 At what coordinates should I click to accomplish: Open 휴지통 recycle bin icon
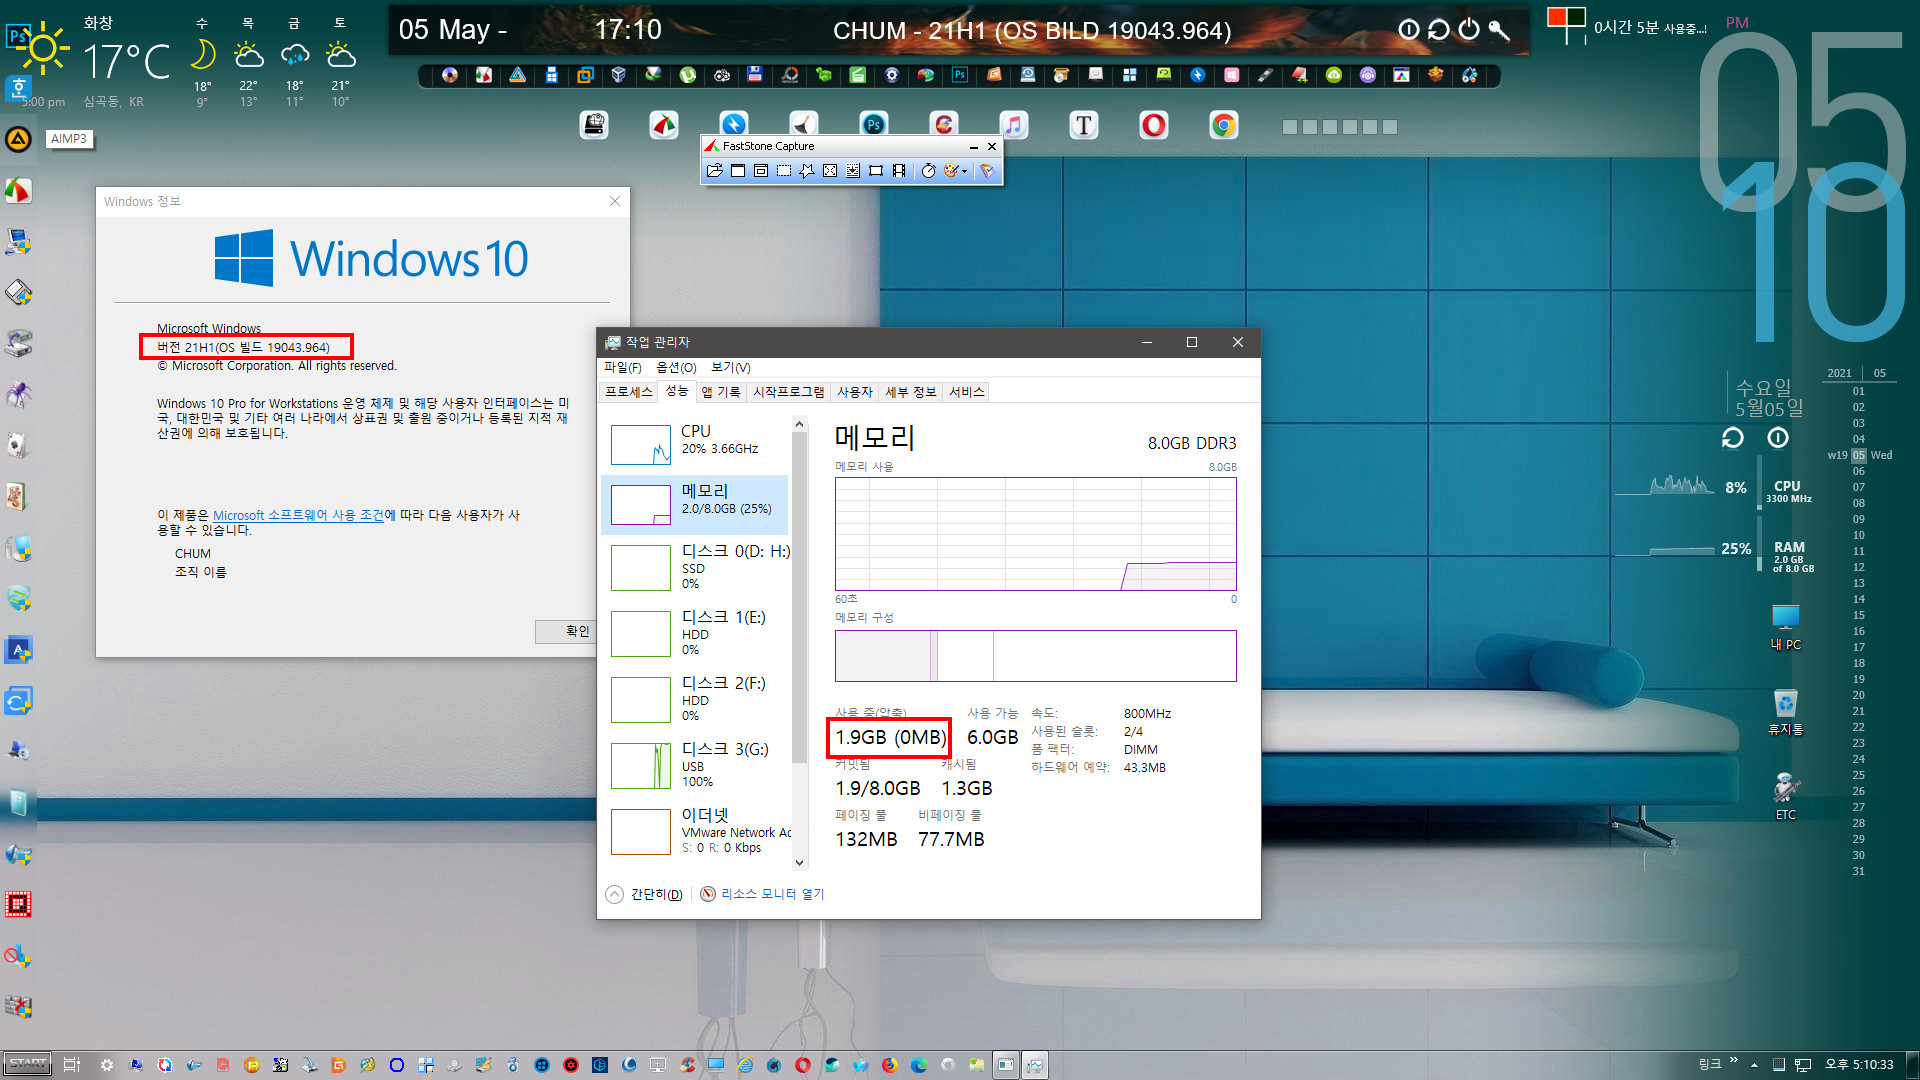coord(1785,713)
